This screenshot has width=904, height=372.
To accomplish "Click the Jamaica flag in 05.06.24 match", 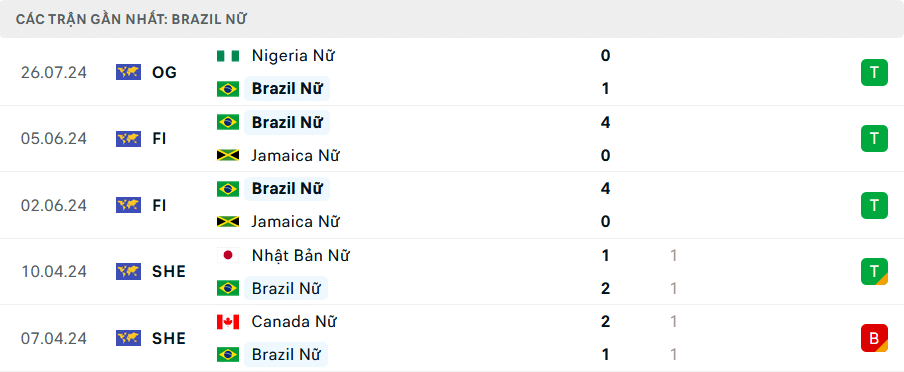I will [228, 155].
